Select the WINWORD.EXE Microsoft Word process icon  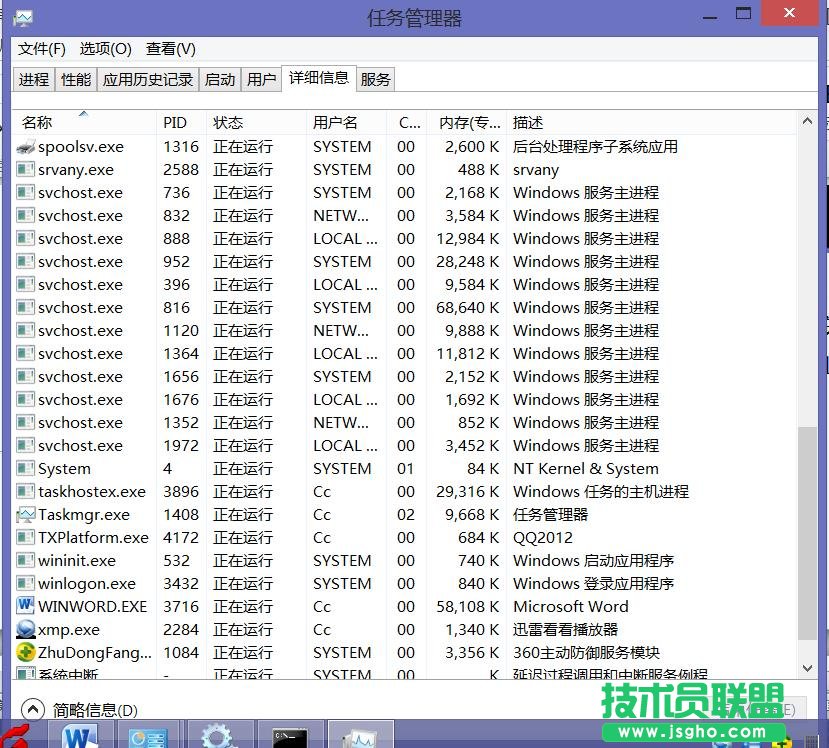[25, 606]
